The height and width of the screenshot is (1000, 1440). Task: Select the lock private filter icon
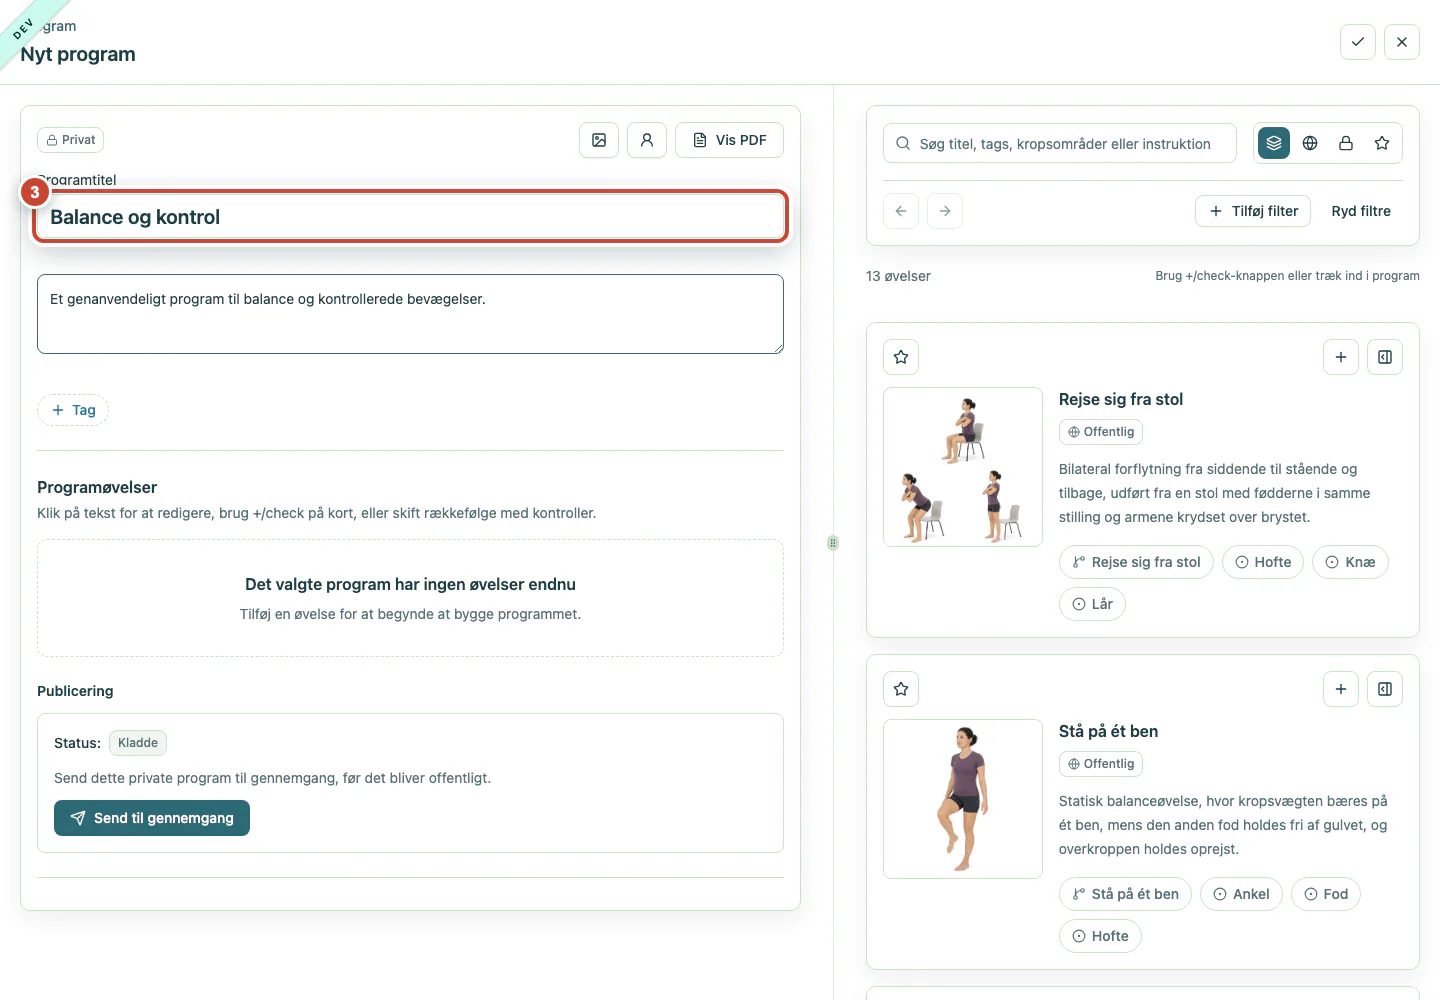1346,143
